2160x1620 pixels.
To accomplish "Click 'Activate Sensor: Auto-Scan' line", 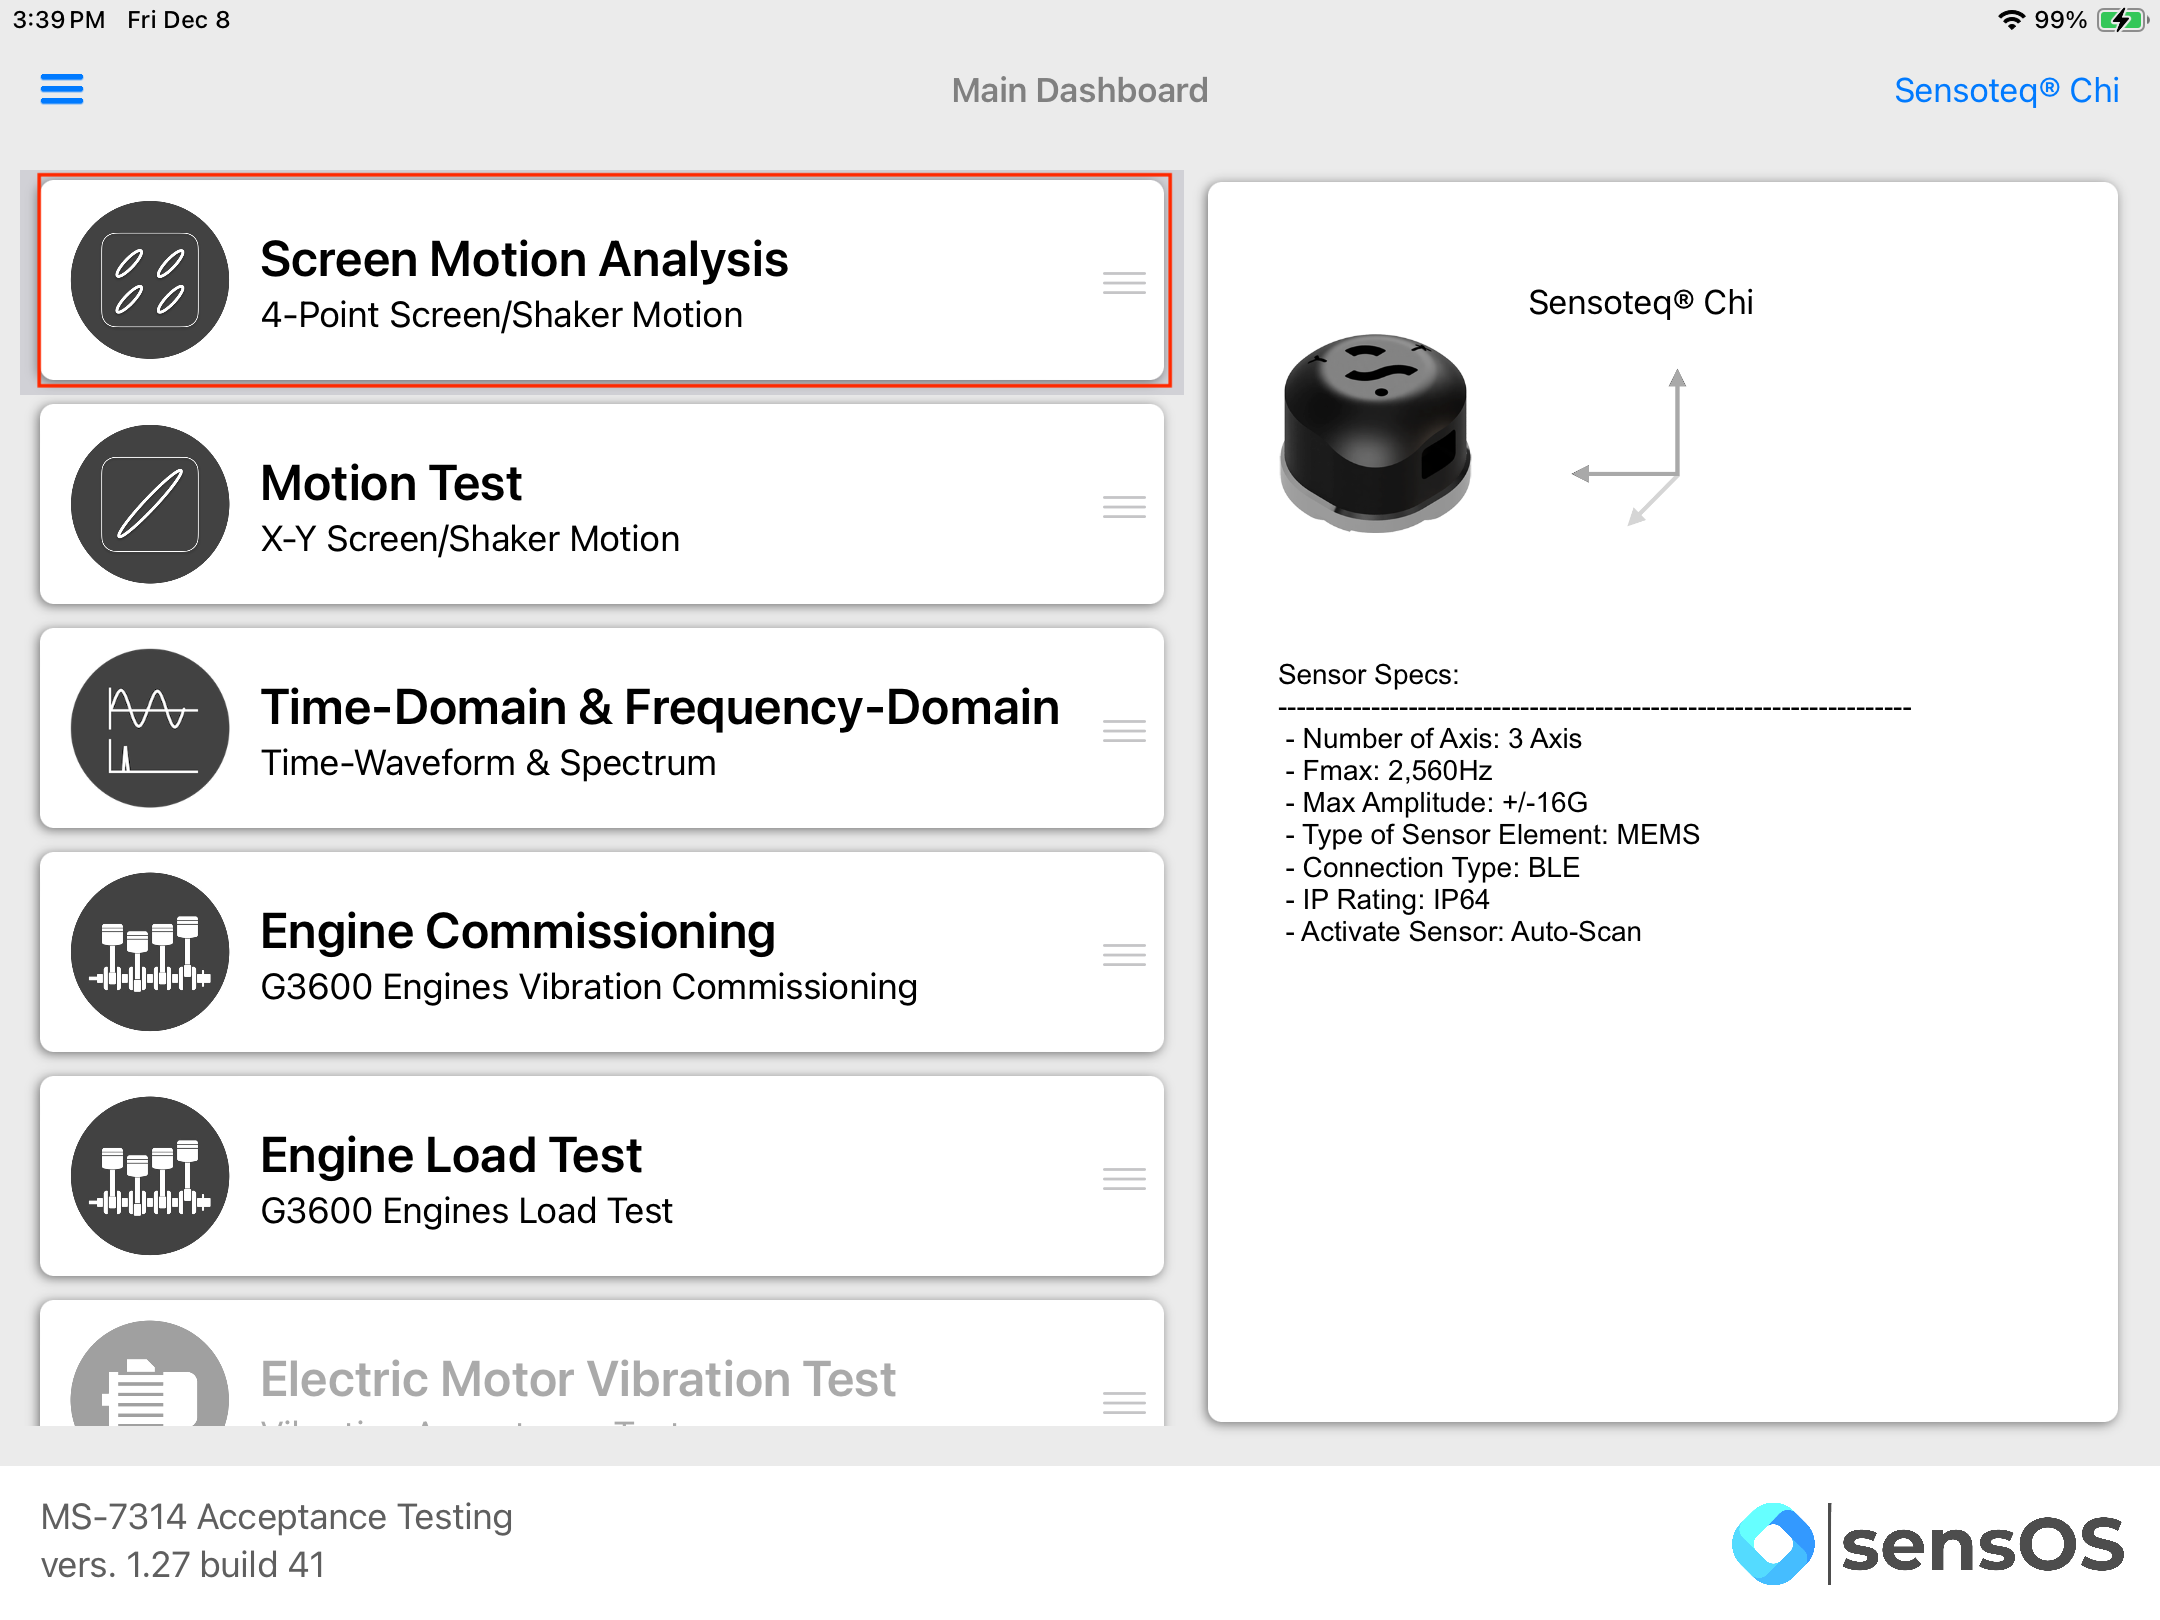I will (1464, 931).
